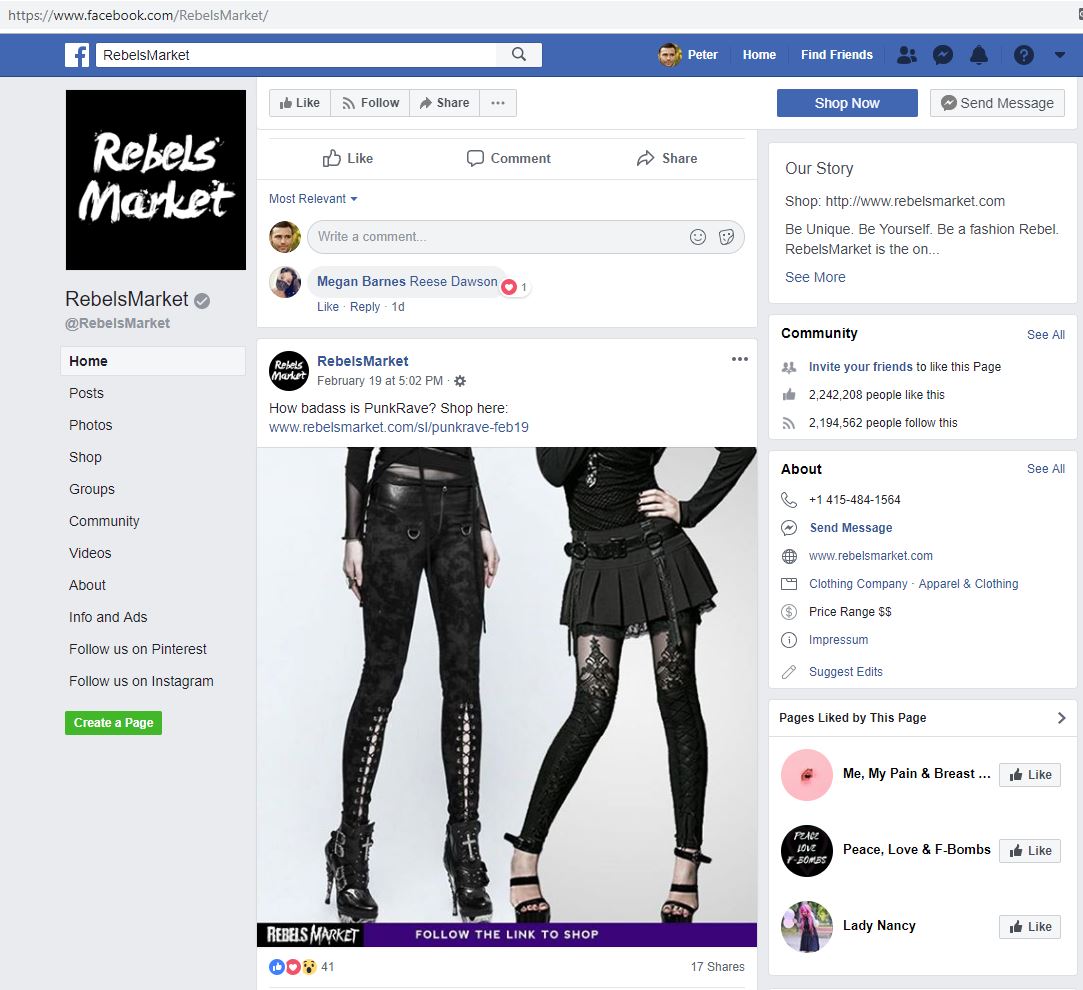Toggle Like on the RebelsMarket page
The width and height of the screenshot is (1083, 990).
coord(298,102)
